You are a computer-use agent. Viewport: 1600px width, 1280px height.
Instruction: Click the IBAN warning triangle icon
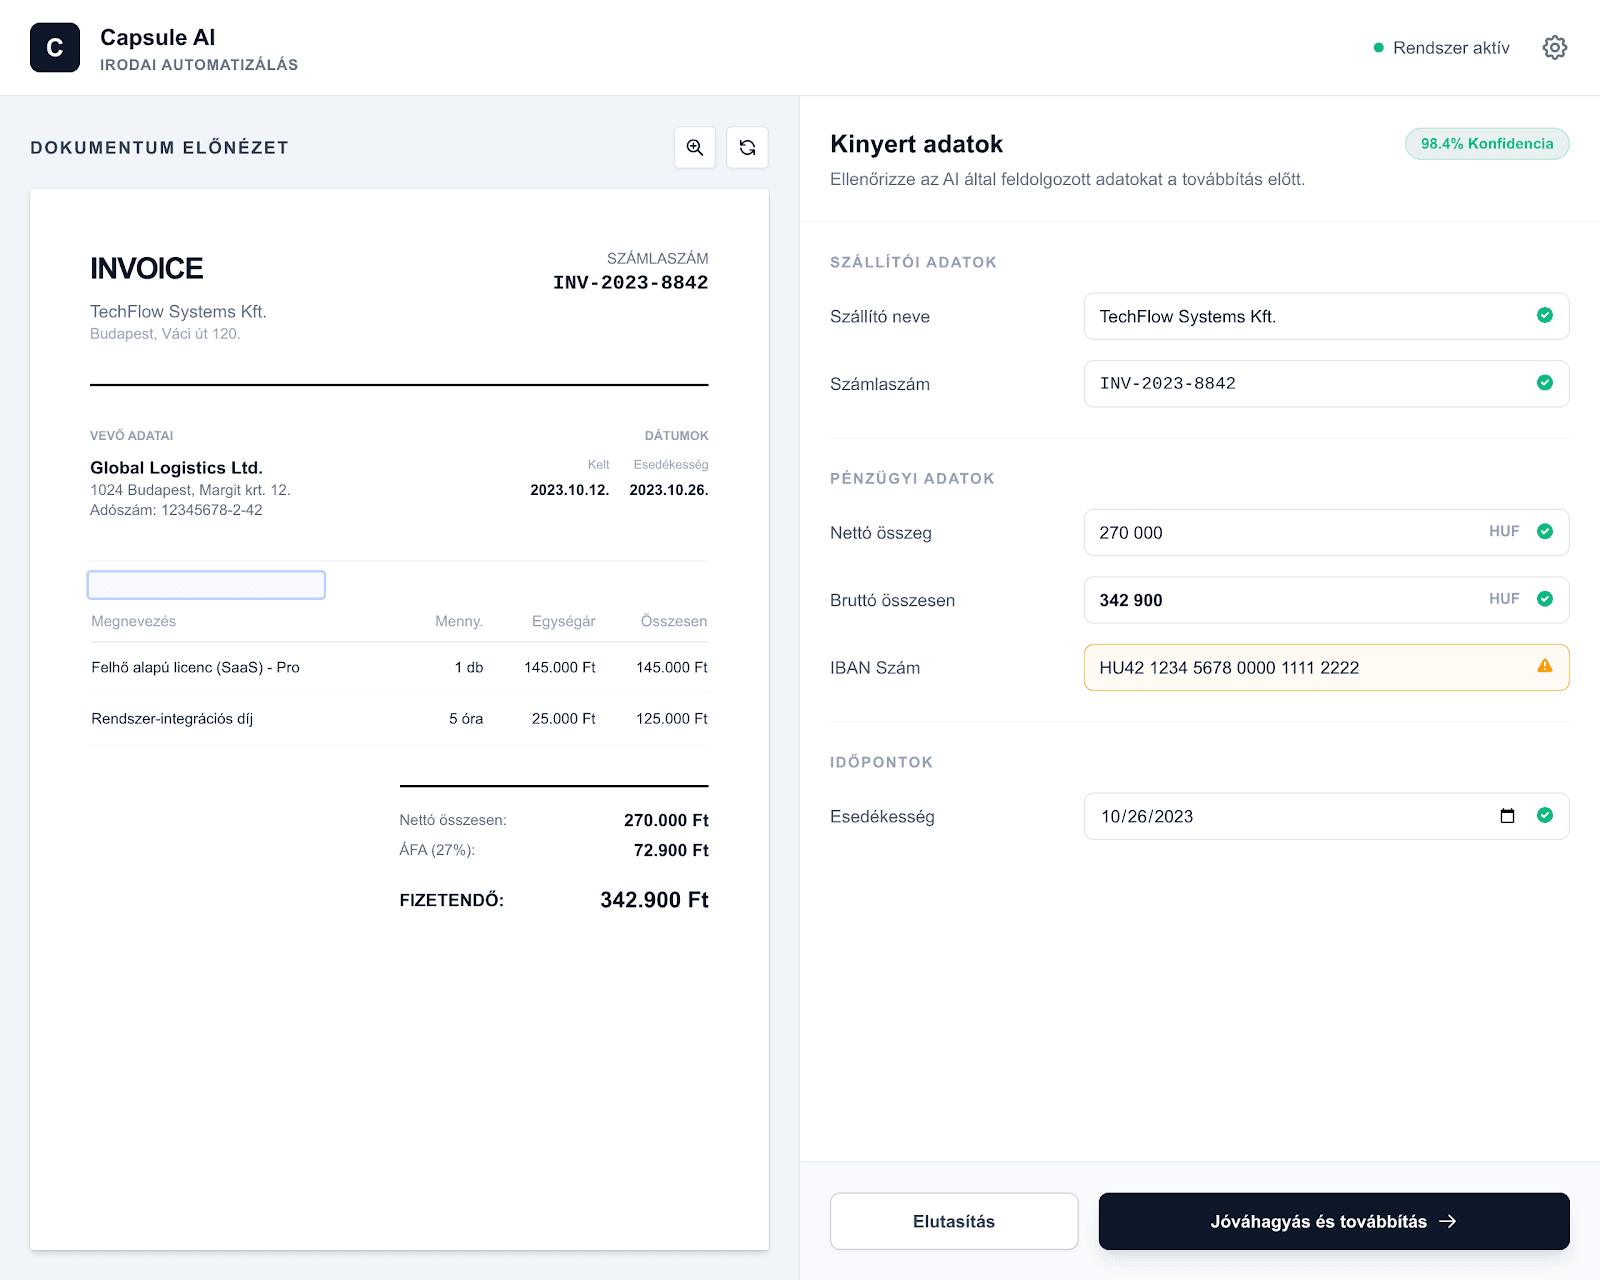(1544, 666)
